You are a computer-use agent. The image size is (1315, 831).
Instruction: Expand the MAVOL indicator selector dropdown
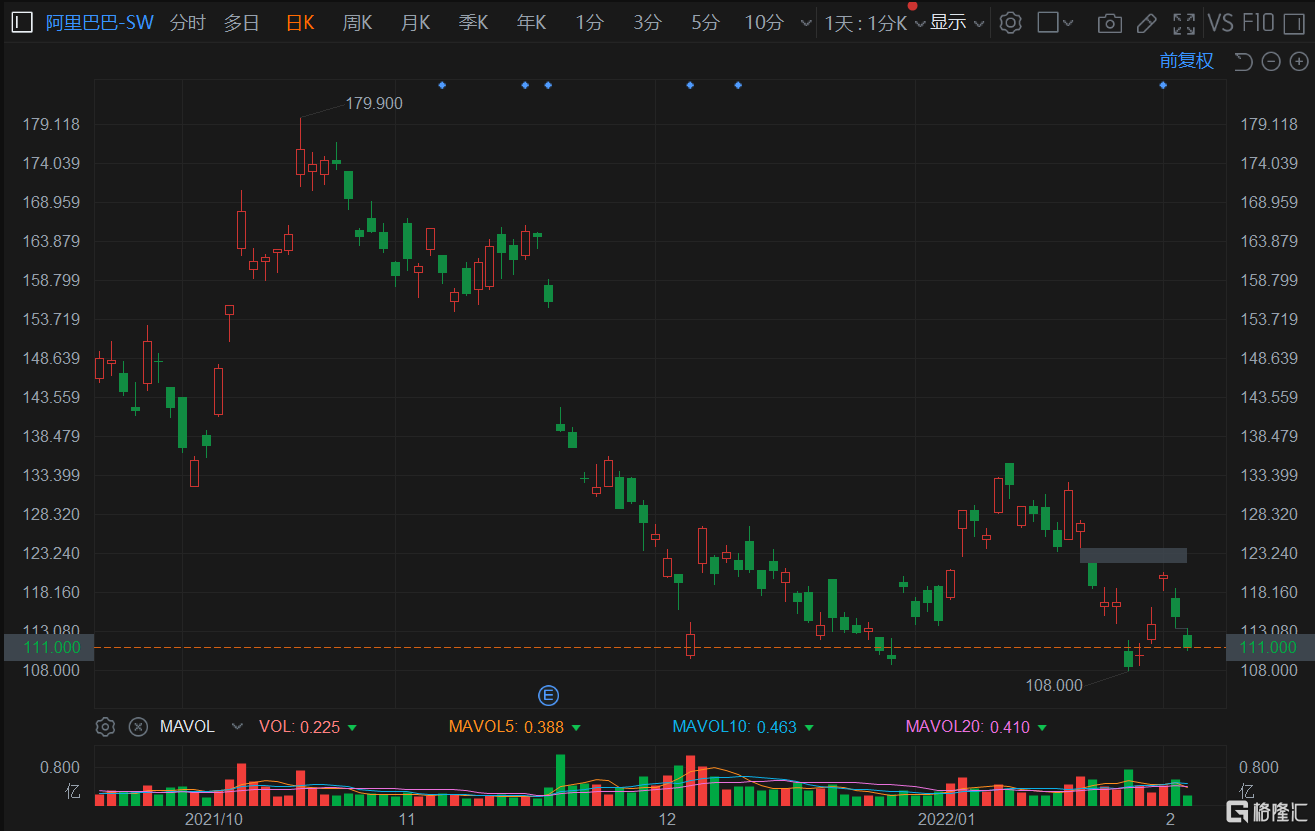(x=237, y=727)
